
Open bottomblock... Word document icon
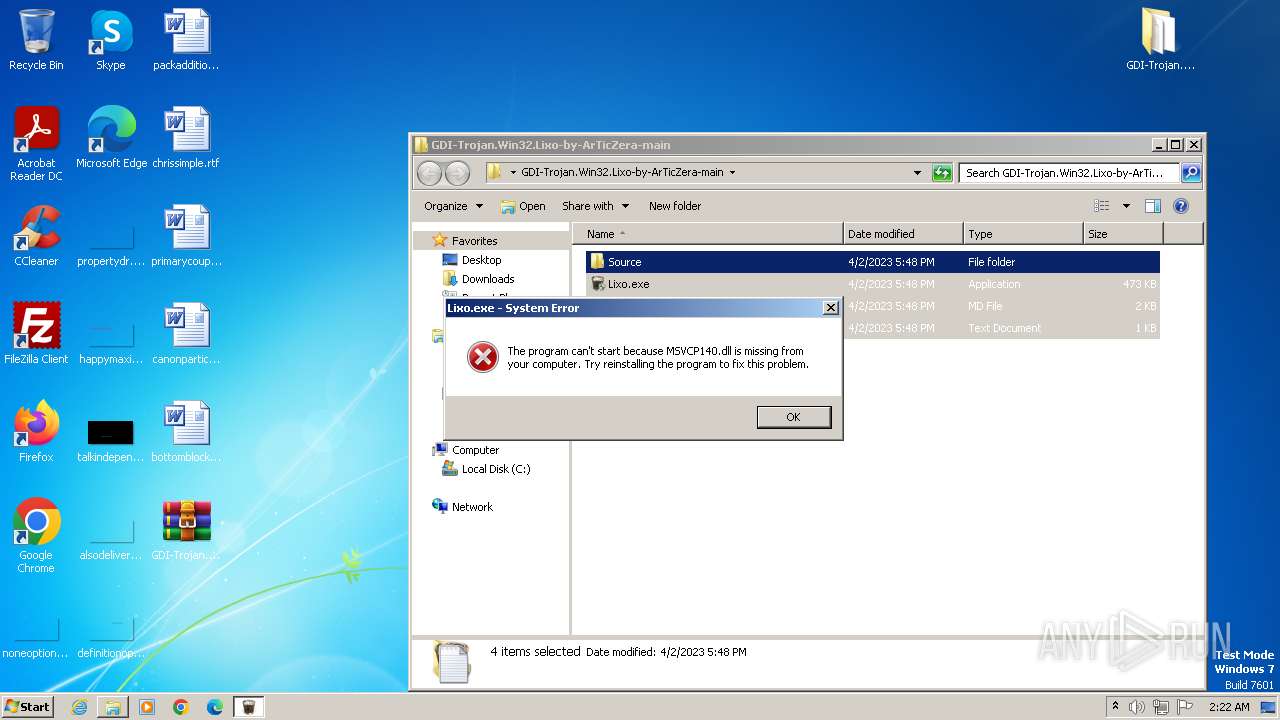pos(186,432)
